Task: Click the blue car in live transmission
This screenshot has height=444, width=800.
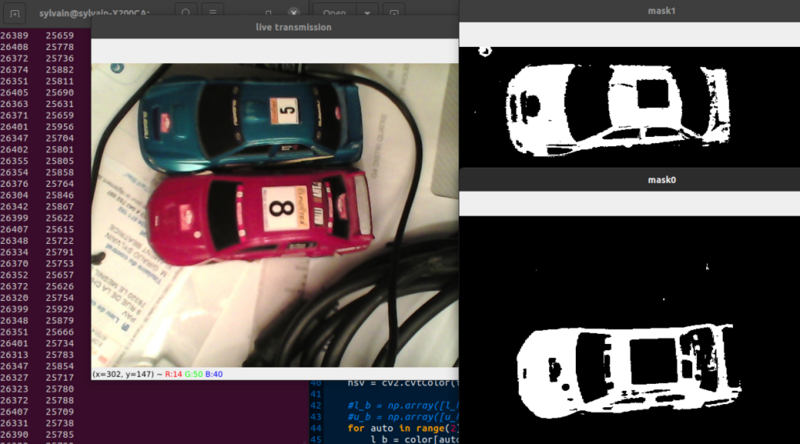Action: (250, 122)
